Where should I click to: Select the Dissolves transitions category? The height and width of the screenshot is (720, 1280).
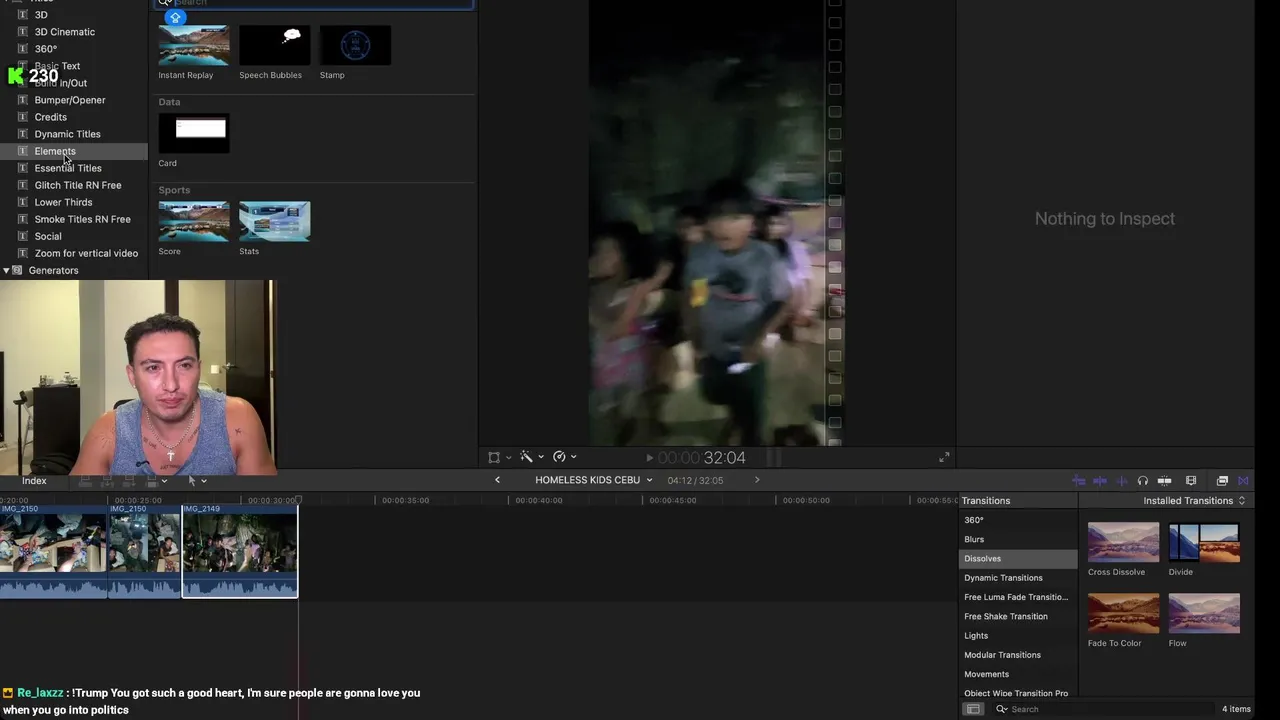click(1018, 559)
